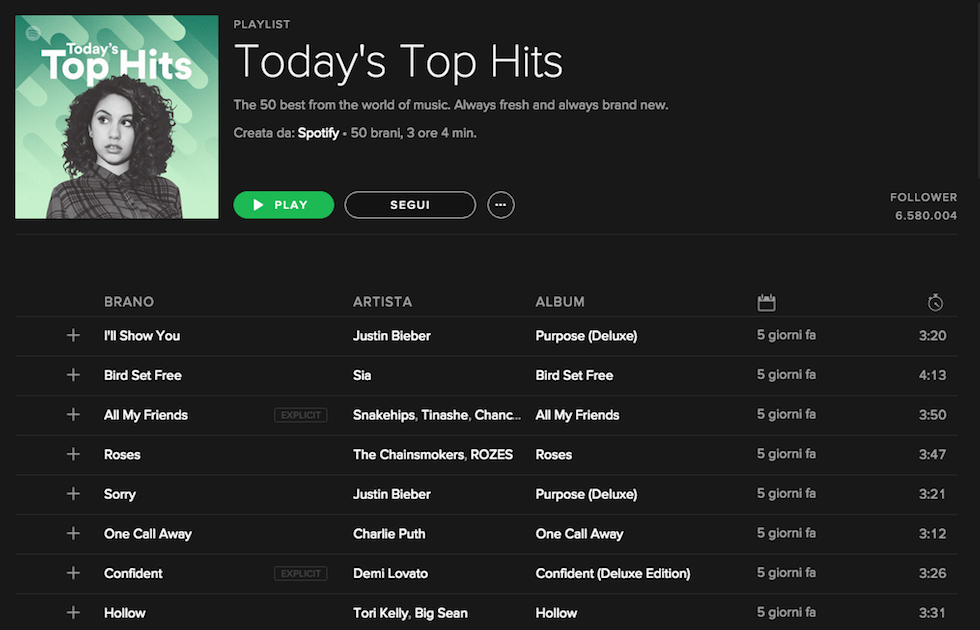Sort by the Album column header
The height and width of the screenshot is (630, 980).
(560, 302)
